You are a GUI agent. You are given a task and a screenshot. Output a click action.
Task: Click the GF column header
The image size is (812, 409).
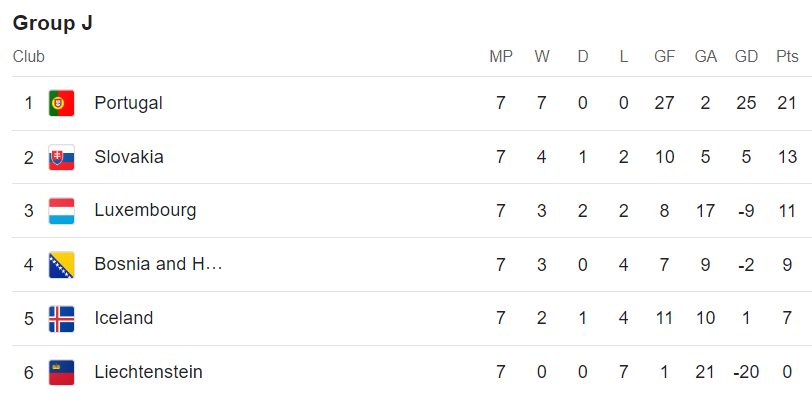pos(665,57)
